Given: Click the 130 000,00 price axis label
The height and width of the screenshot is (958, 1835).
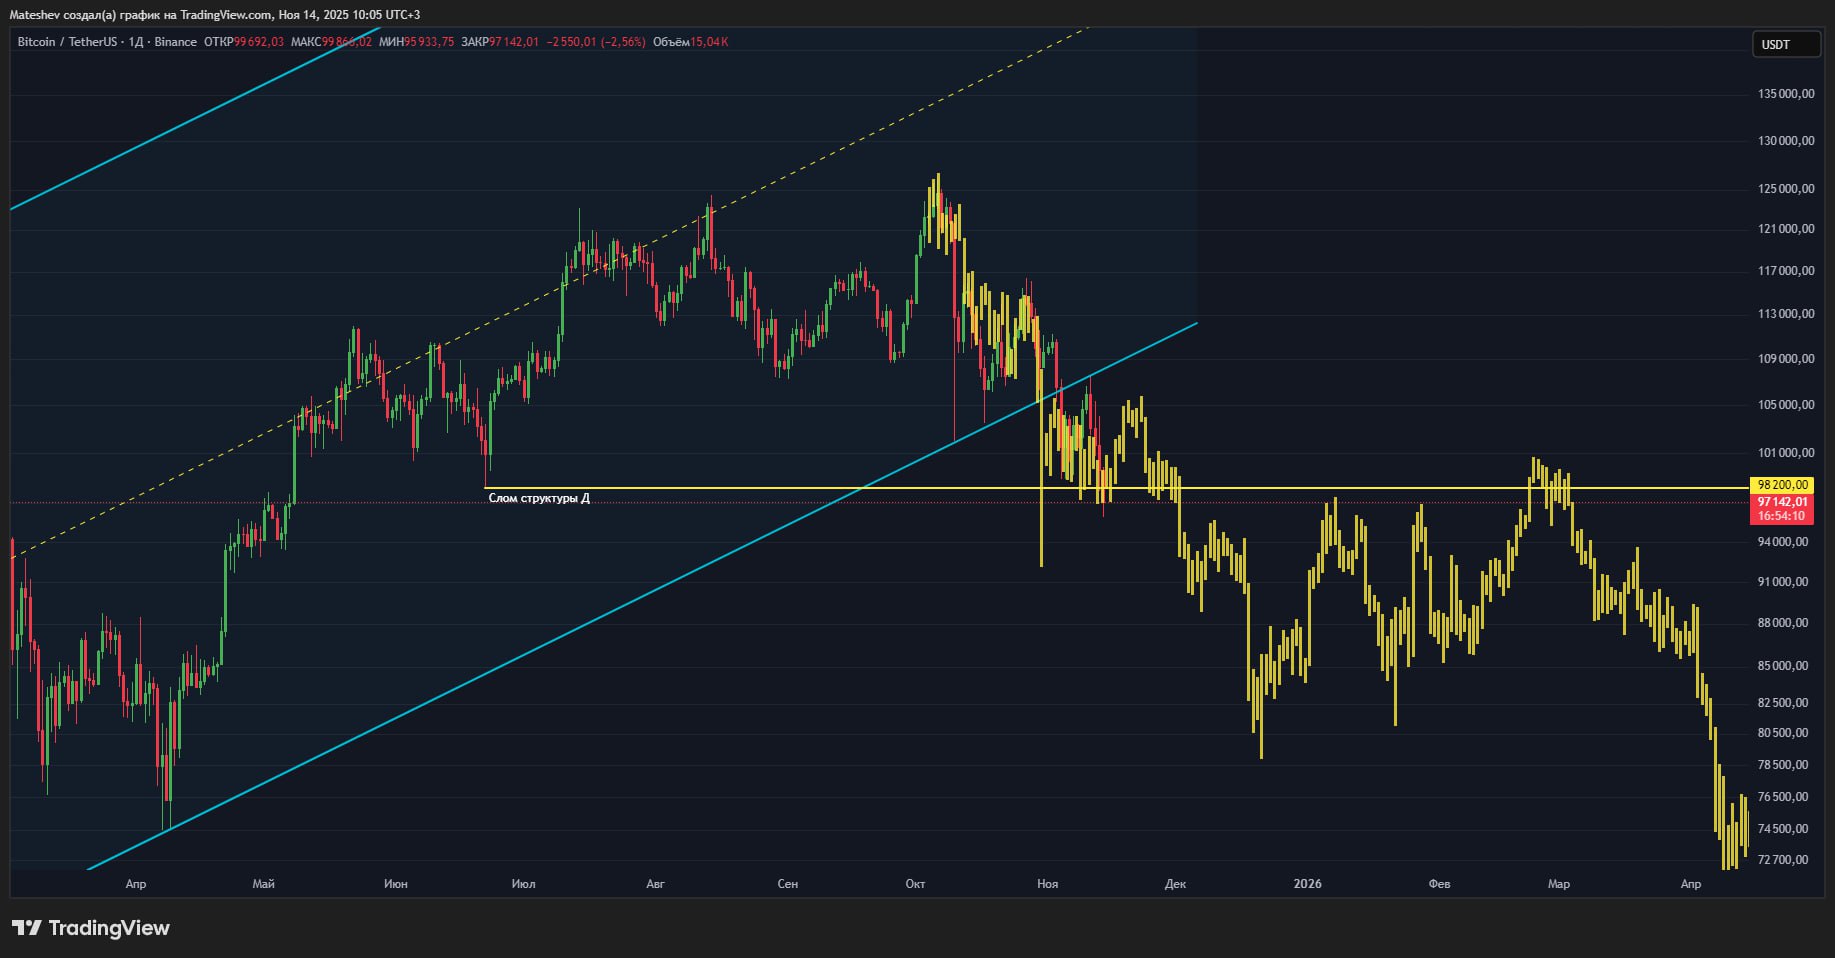Looking at the screenshot, I should click(1786, 141).
